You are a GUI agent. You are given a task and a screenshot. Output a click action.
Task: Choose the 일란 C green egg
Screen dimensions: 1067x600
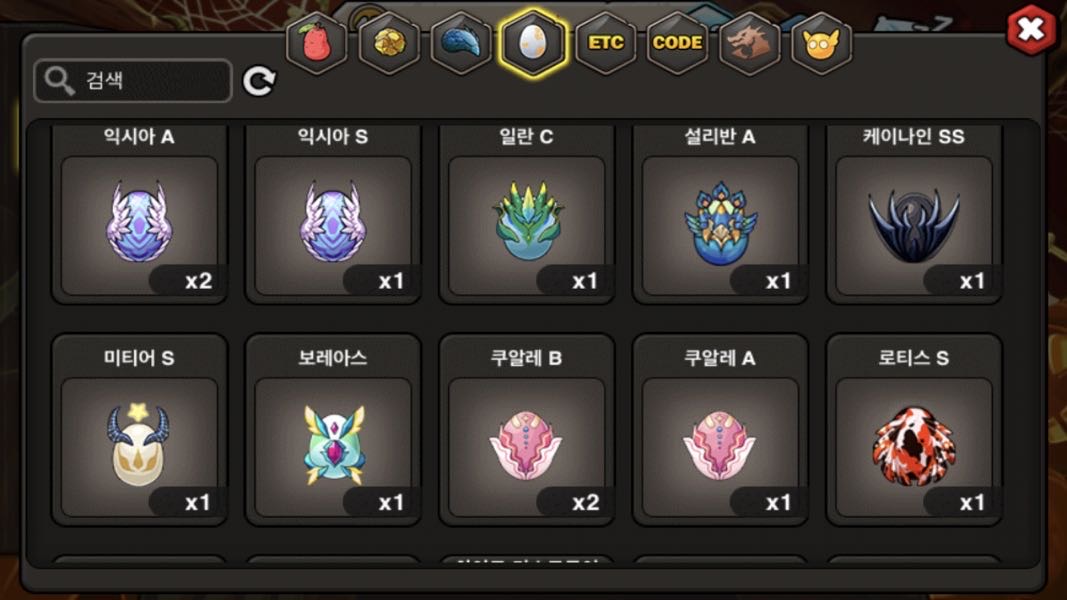click(527, 214)
